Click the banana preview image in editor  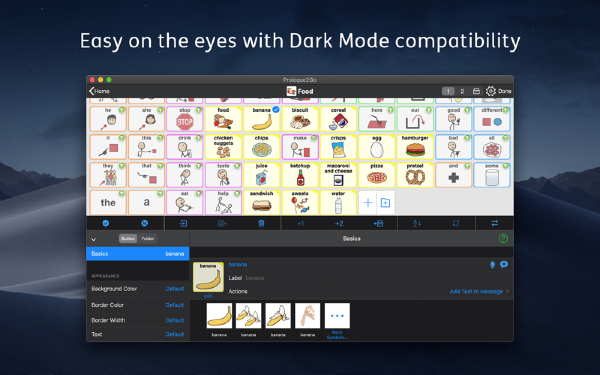(208, 277)
